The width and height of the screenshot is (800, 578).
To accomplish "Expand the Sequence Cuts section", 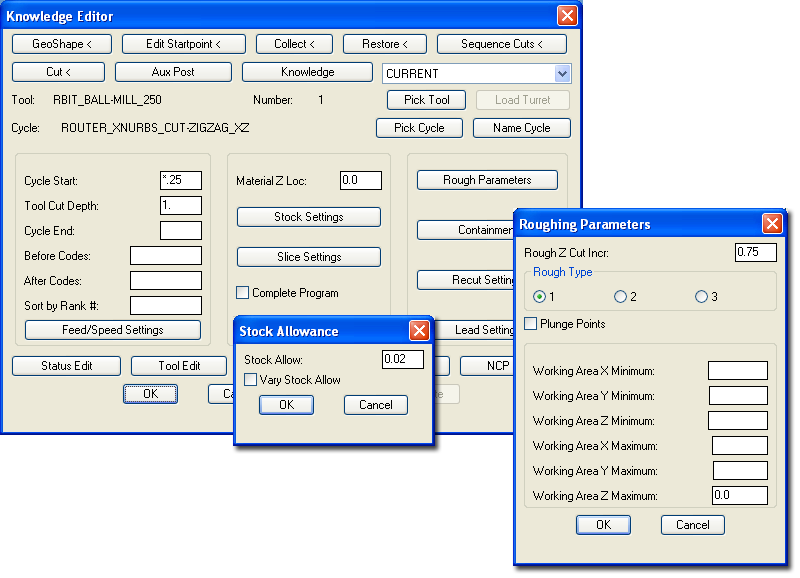I will 500,43.
